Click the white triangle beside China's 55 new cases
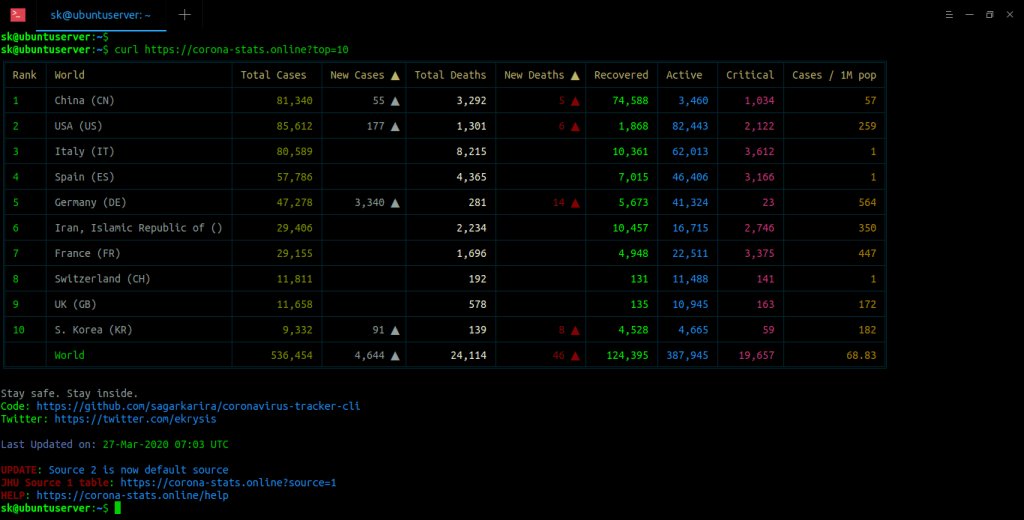This screenshot has height=520, width=1024. [395, 101]
